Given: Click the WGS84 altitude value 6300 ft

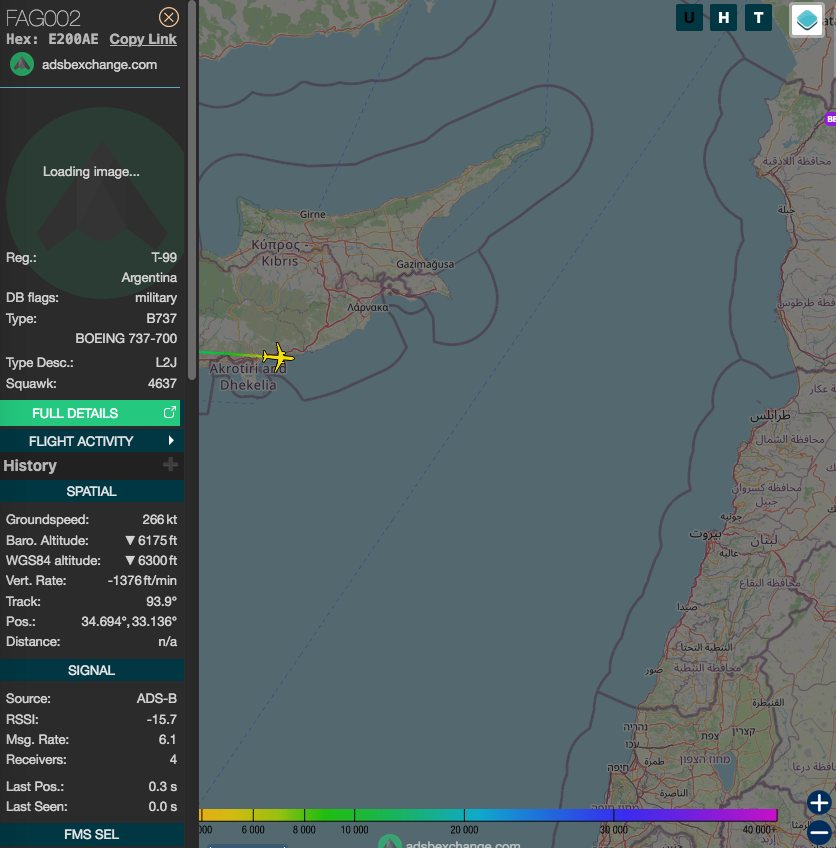Looking at the screenshot, I should pyautogui.click(x=151, y=560).
